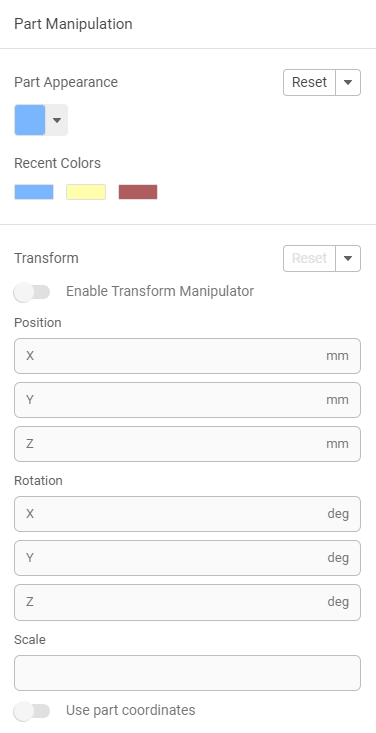The width and height of the screenshot is (376, 733).
Task: Toggle Use part coordinates switch
Action: point(32,711)
